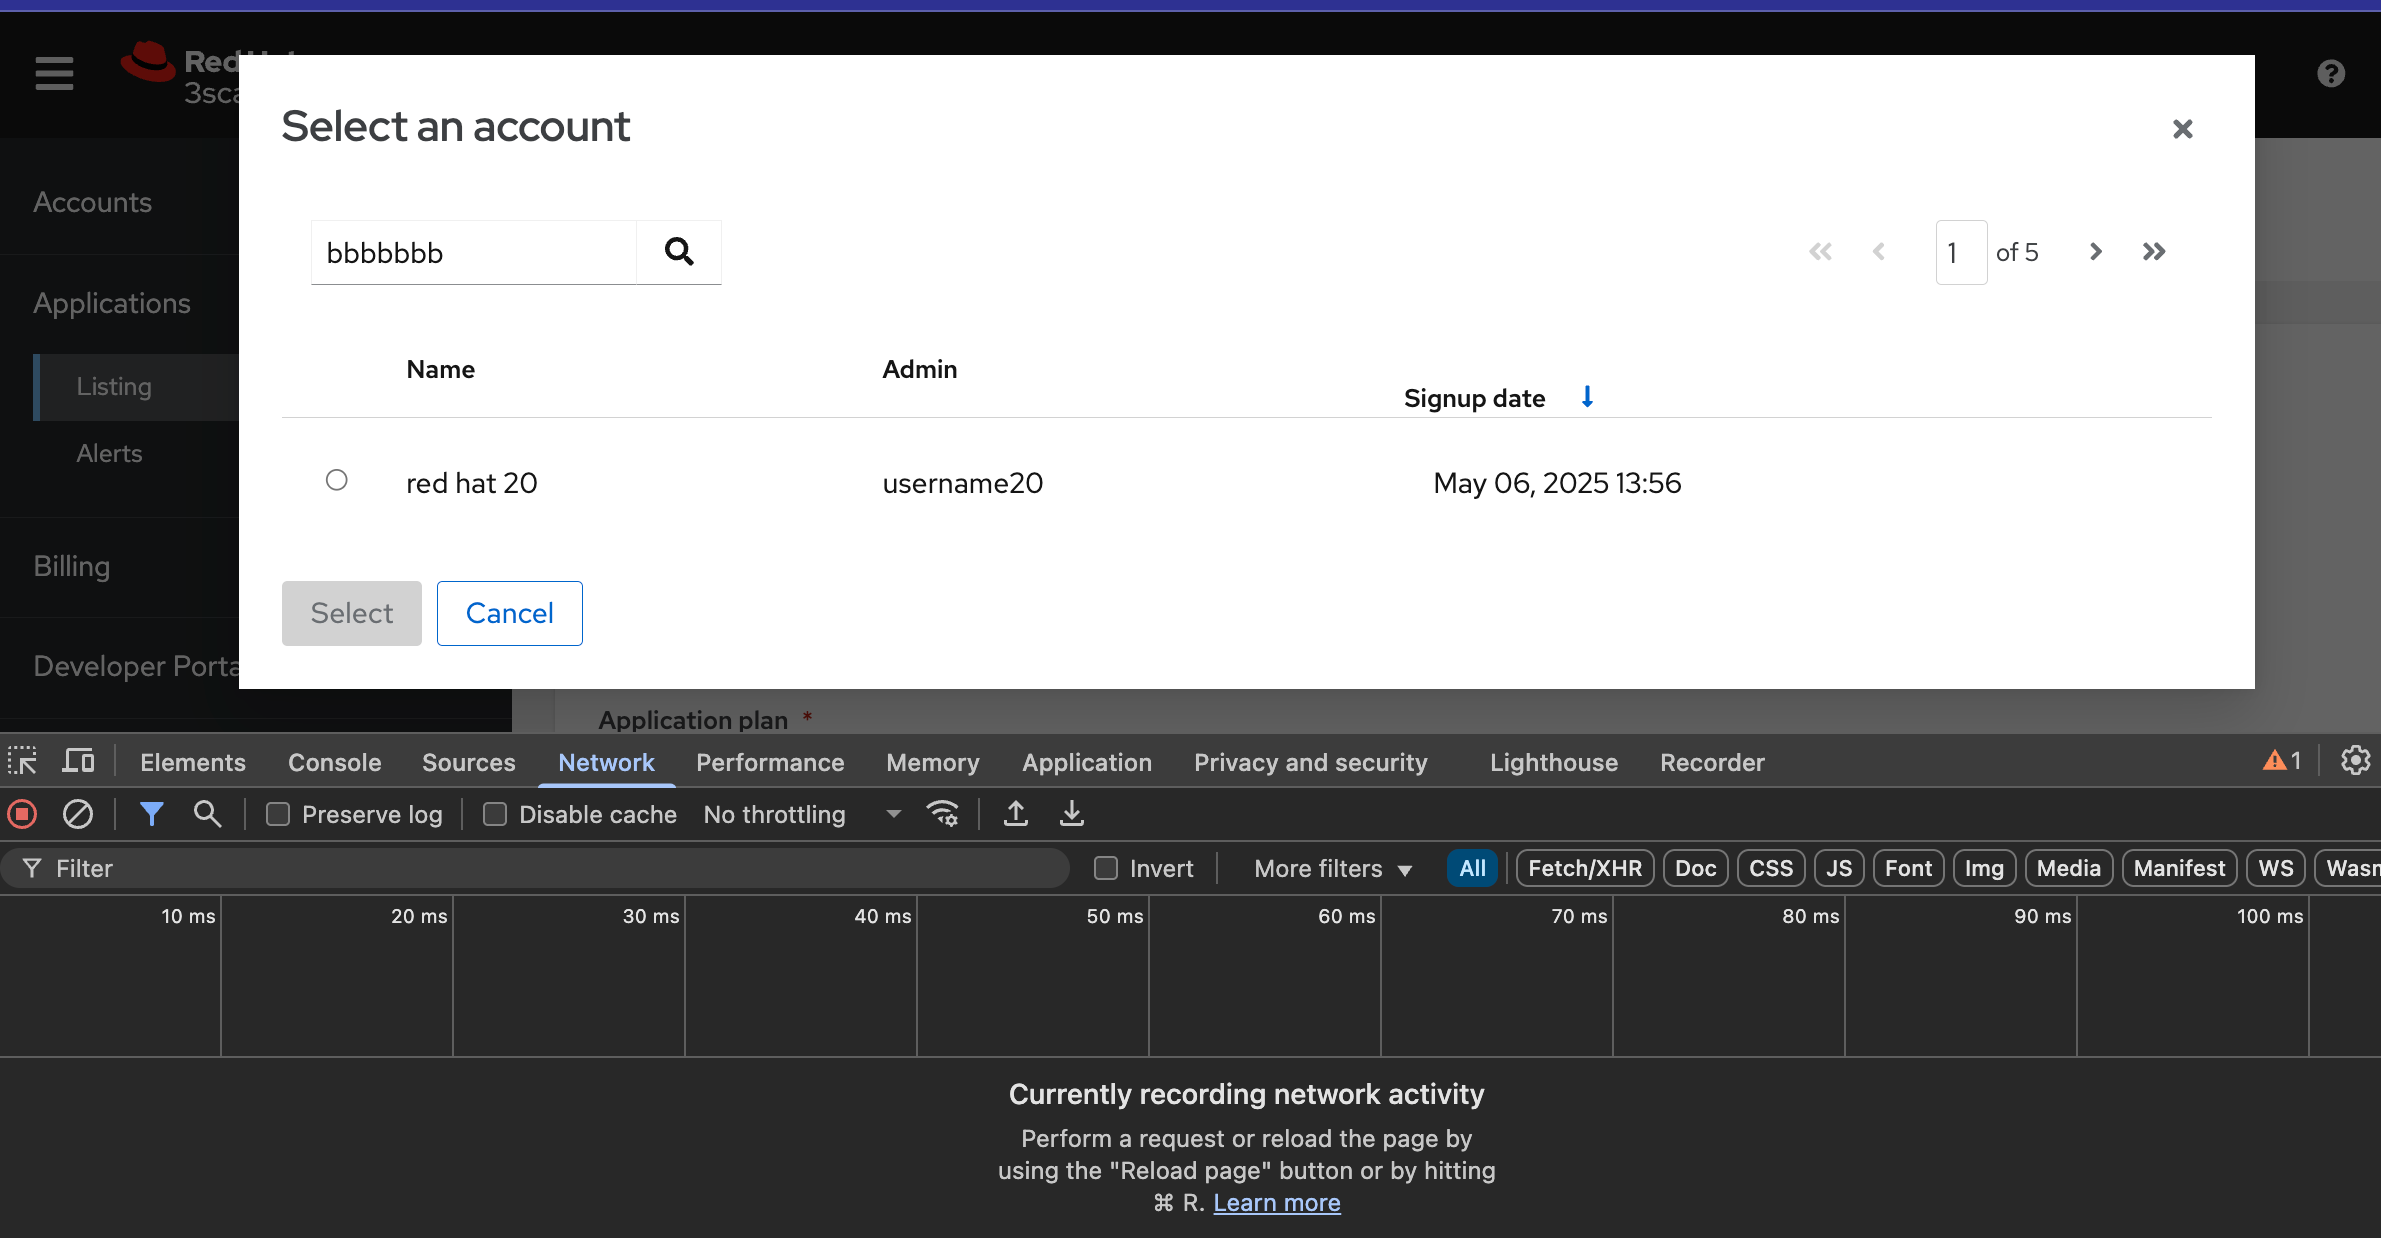The width and height of the screenshot is (2381, 1238).
Task: Switch to the Console tab
Action: point(334,762)
